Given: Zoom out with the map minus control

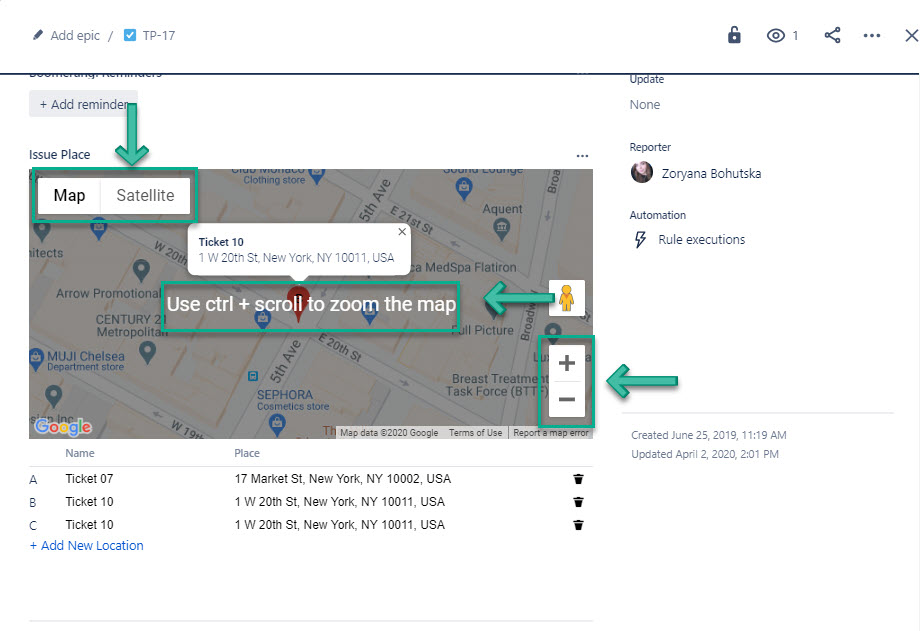Looking at the screenshot, I should pyautogui.click(x=566, y=399).
